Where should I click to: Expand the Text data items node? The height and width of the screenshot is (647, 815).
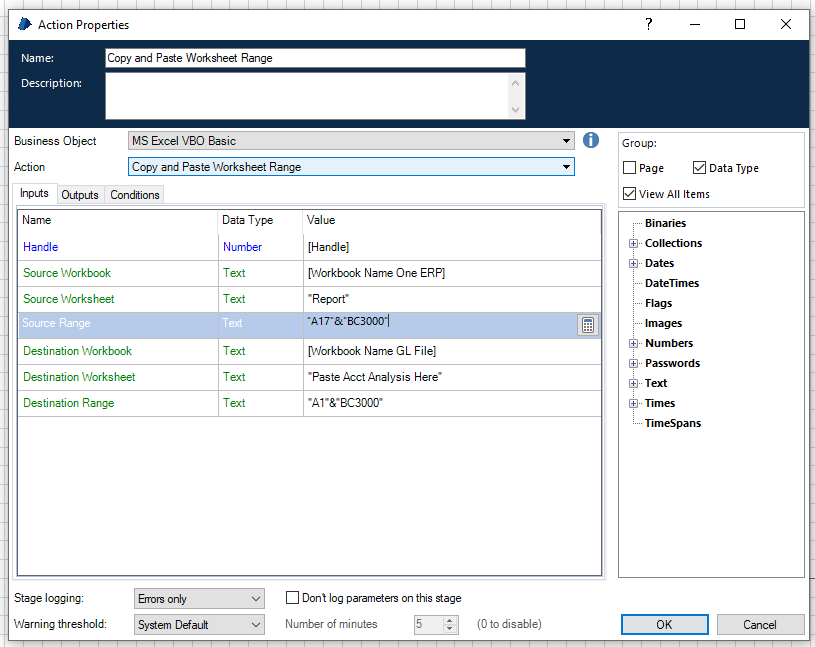[x=633, y=383]
